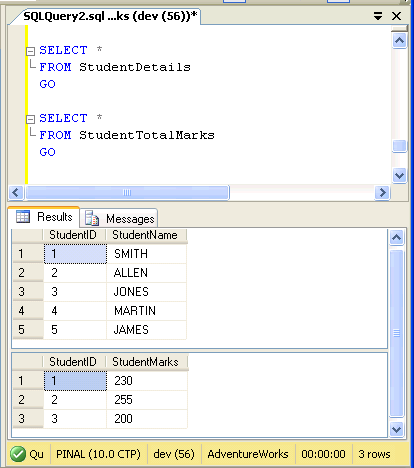Close the SQLQuery2.sql query window
414x468 pixels.
tap(396, 16)
